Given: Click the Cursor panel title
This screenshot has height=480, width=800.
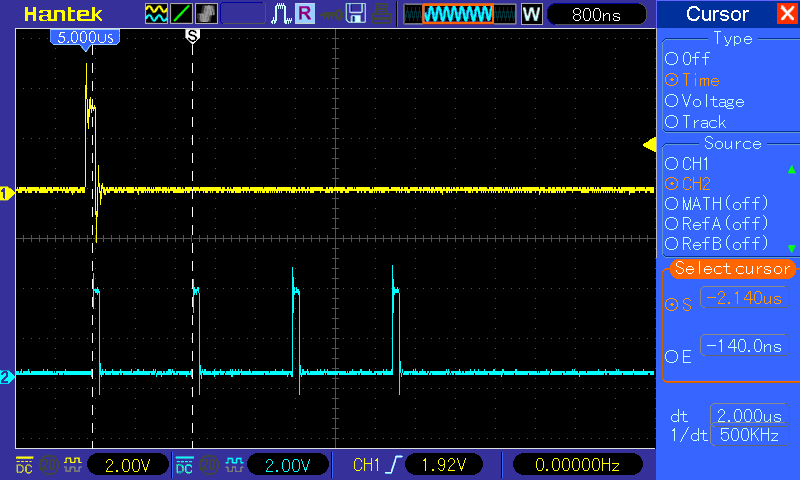Looking at the screenshot, I should [717, 14].
